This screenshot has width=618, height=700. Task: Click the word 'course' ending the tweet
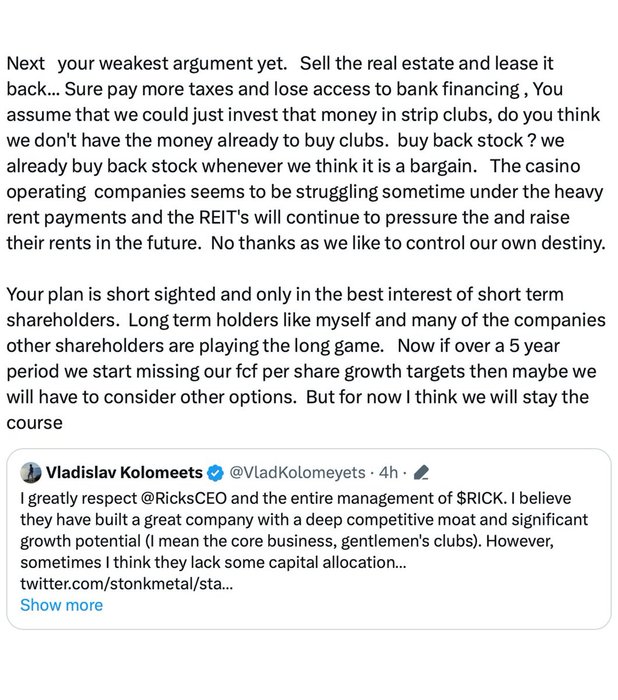34,423
